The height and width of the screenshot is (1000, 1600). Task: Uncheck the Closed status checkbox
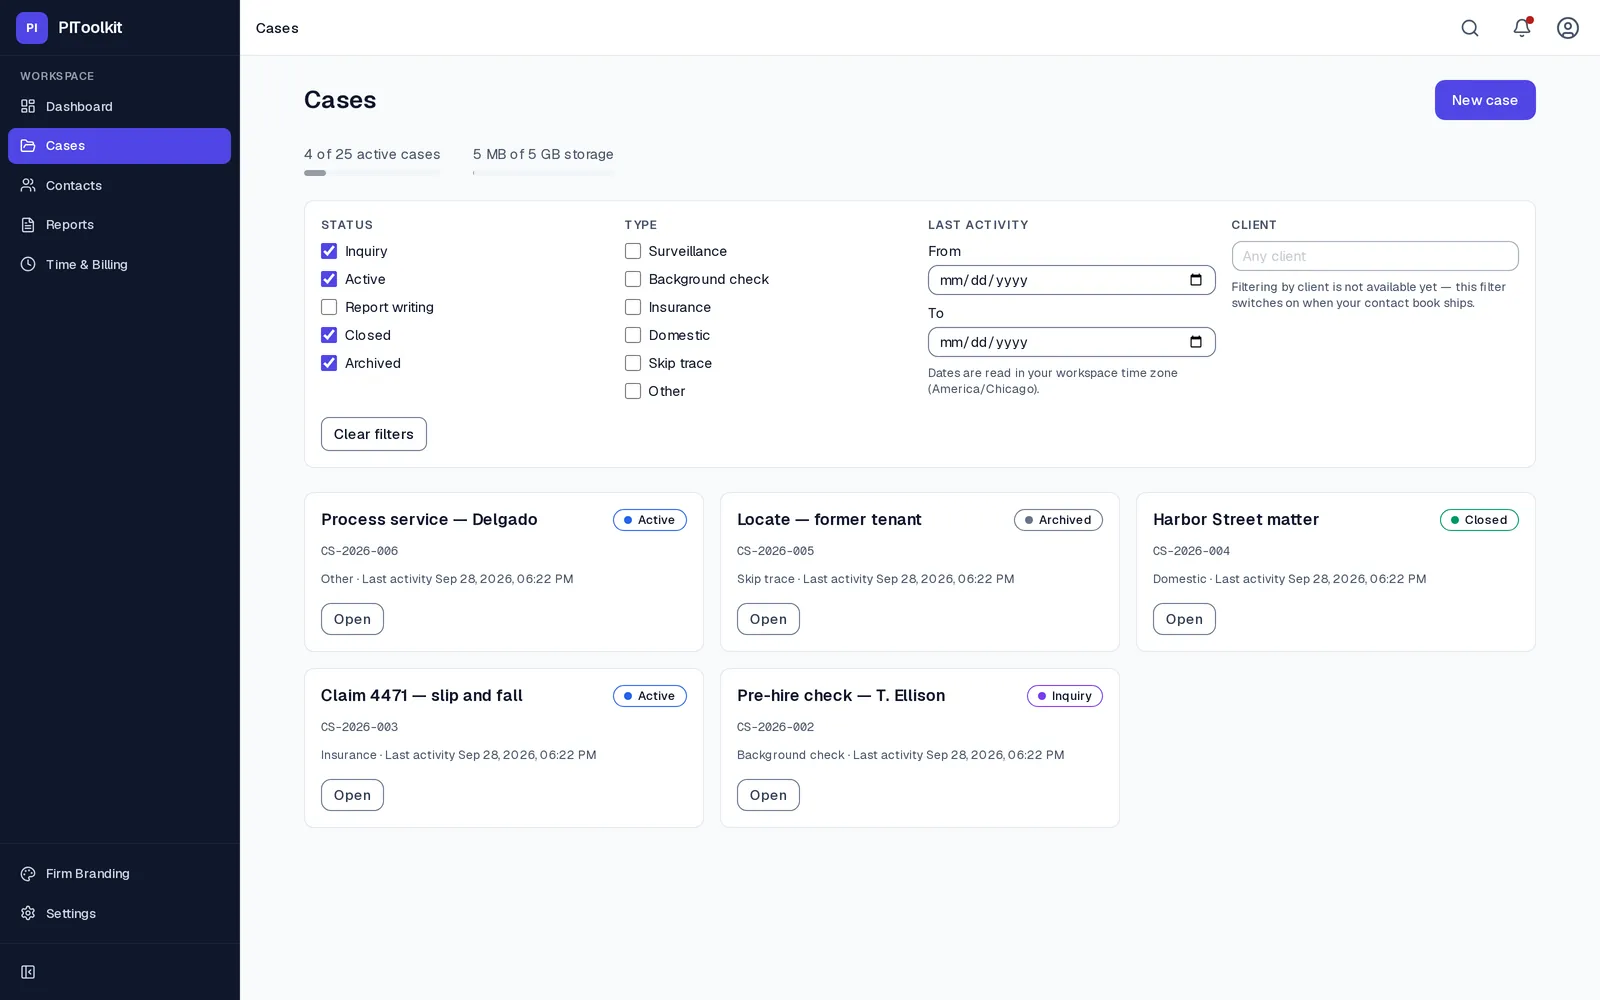click(329, 335)
